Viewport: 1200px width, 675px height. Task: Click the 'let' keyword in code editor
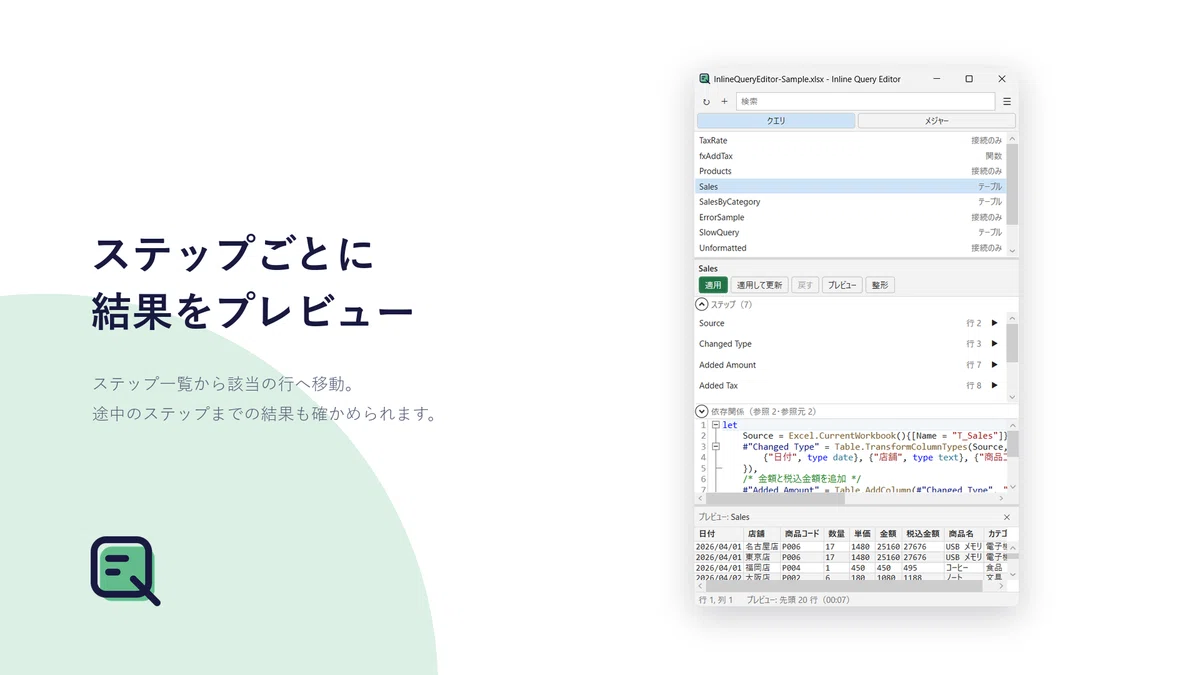click(x=730, y=425)
